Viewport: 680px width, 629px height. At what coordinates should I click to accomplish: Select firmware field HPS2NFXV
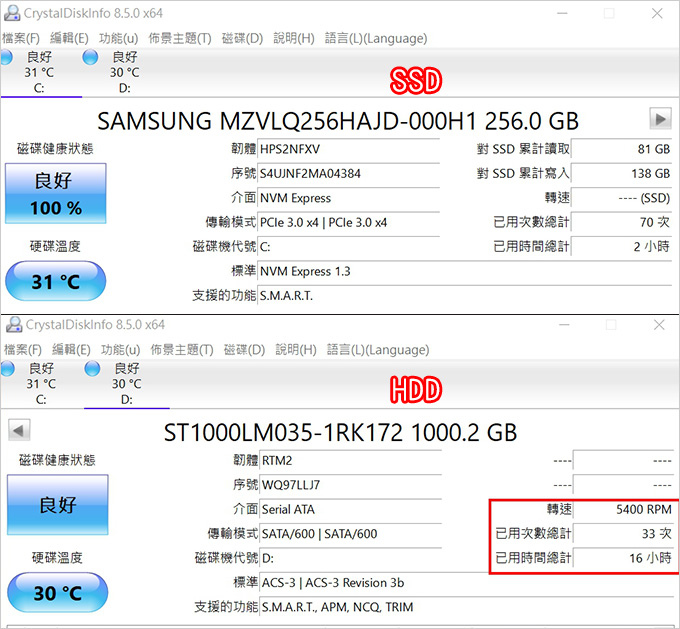349,149
